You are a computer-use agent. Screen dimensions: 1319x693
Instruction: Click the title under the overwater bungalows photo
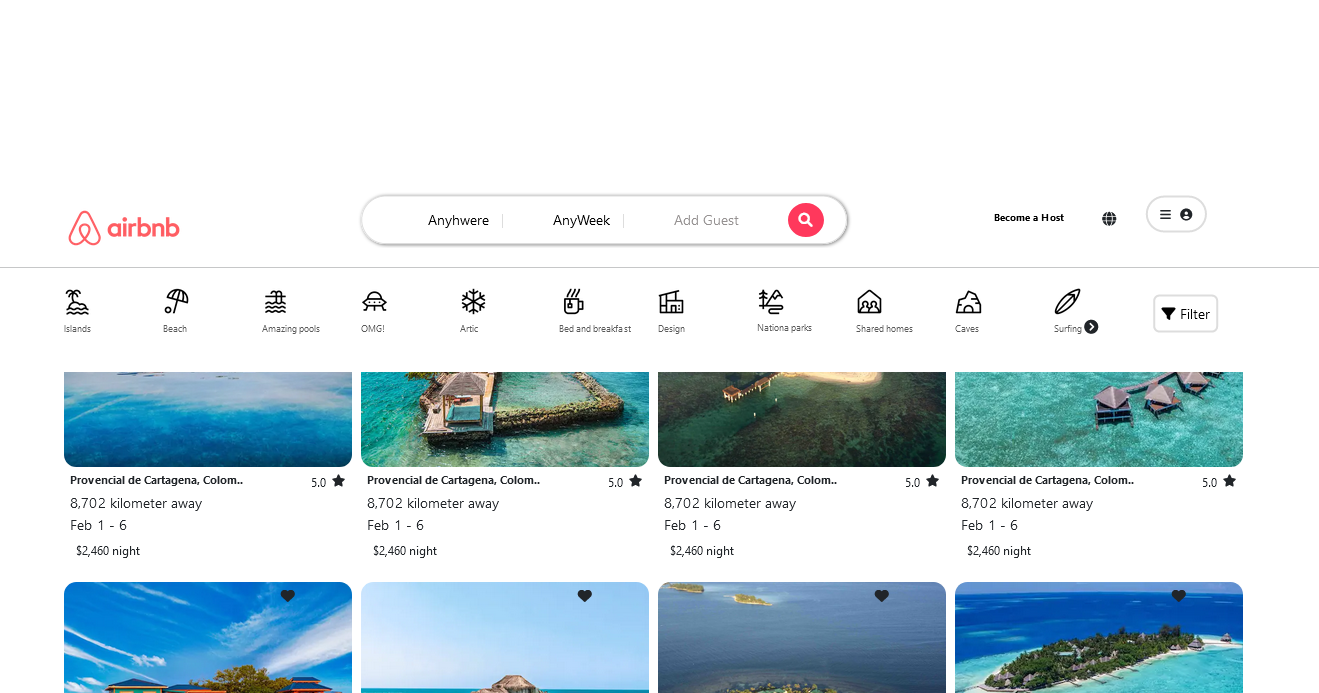pos(1048,480)
